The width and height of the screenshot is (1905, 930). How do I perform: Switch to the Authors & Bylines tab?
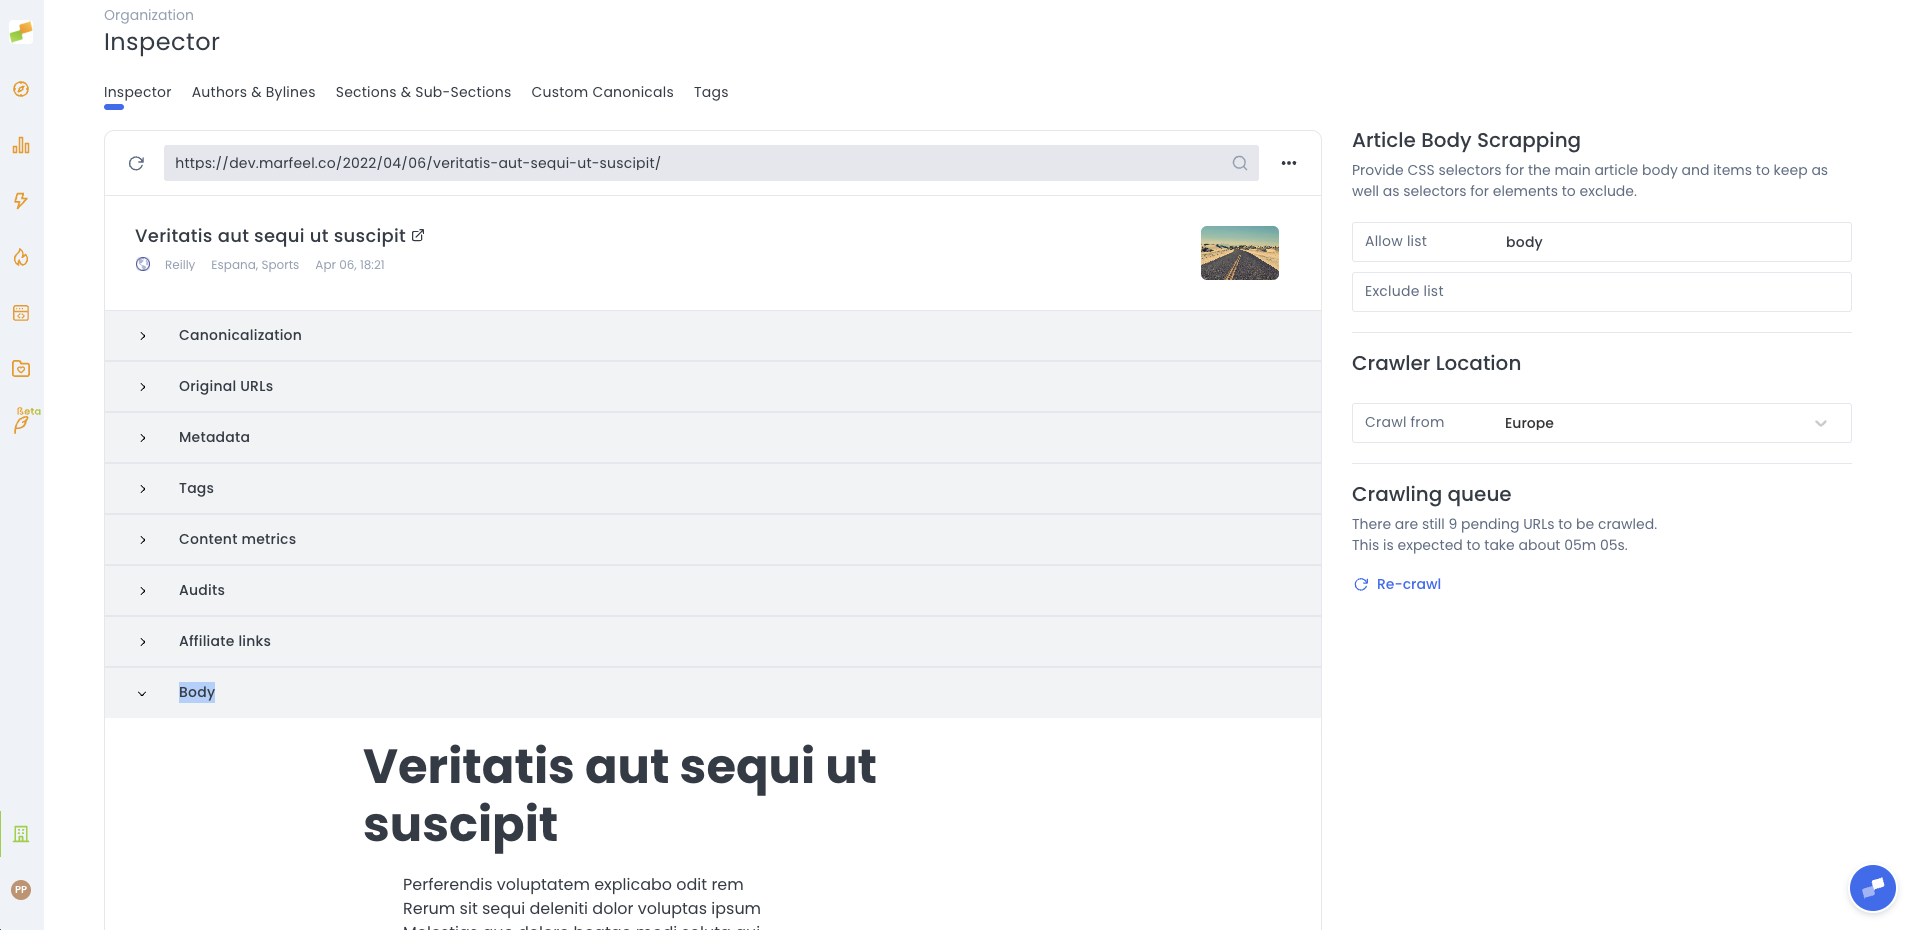click(x=253, y=92)
